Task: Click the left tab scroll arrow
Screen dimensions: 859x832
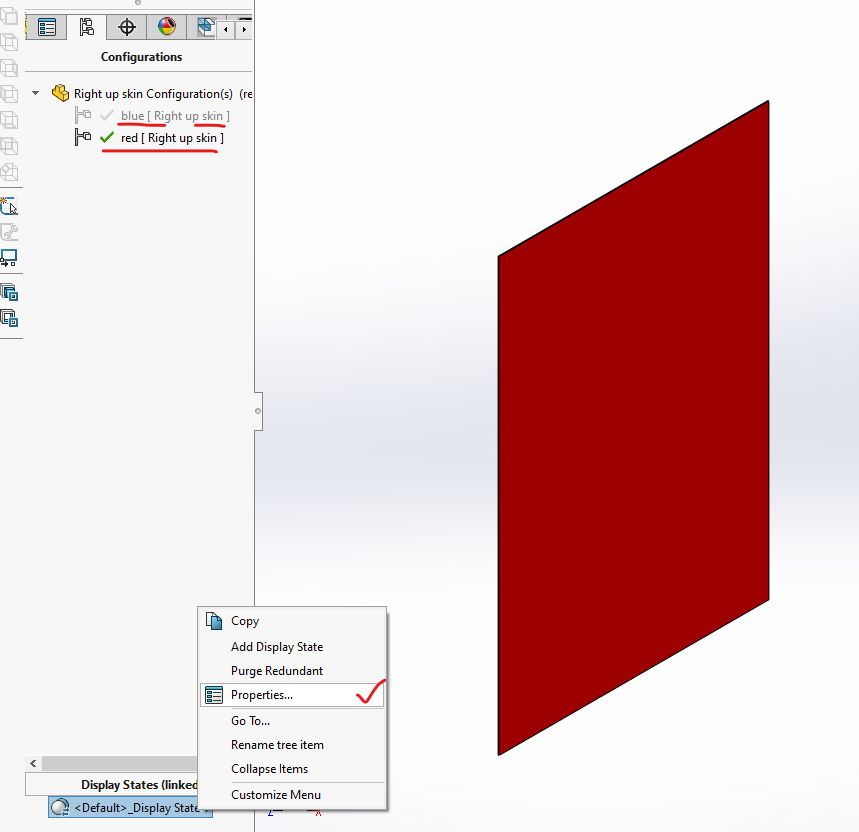Action: pos(226,30)
